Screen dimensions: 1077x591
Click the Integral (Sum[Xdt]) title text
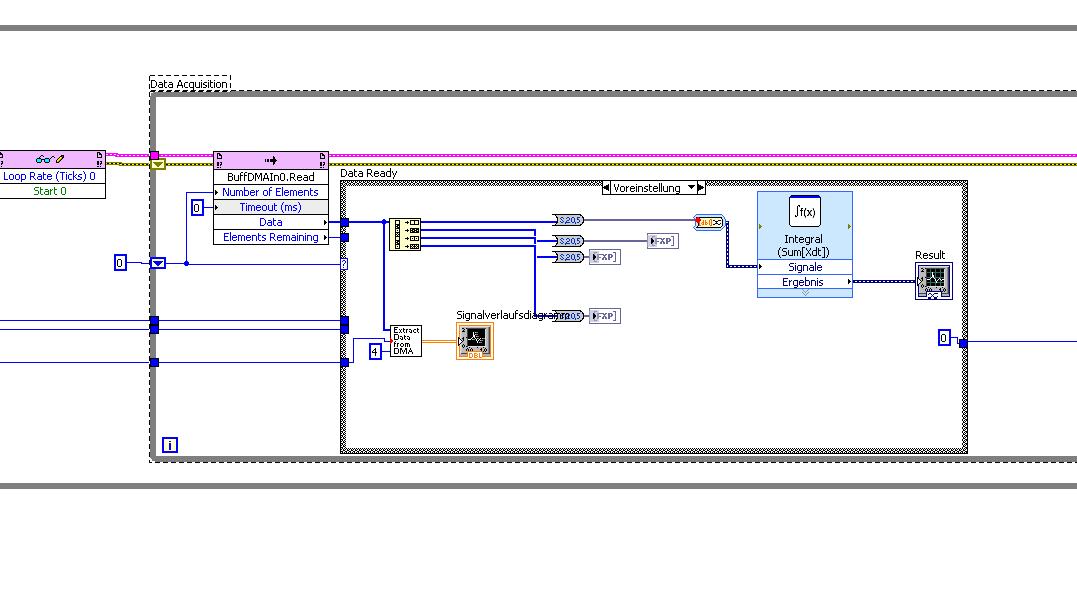coord(804,245)
